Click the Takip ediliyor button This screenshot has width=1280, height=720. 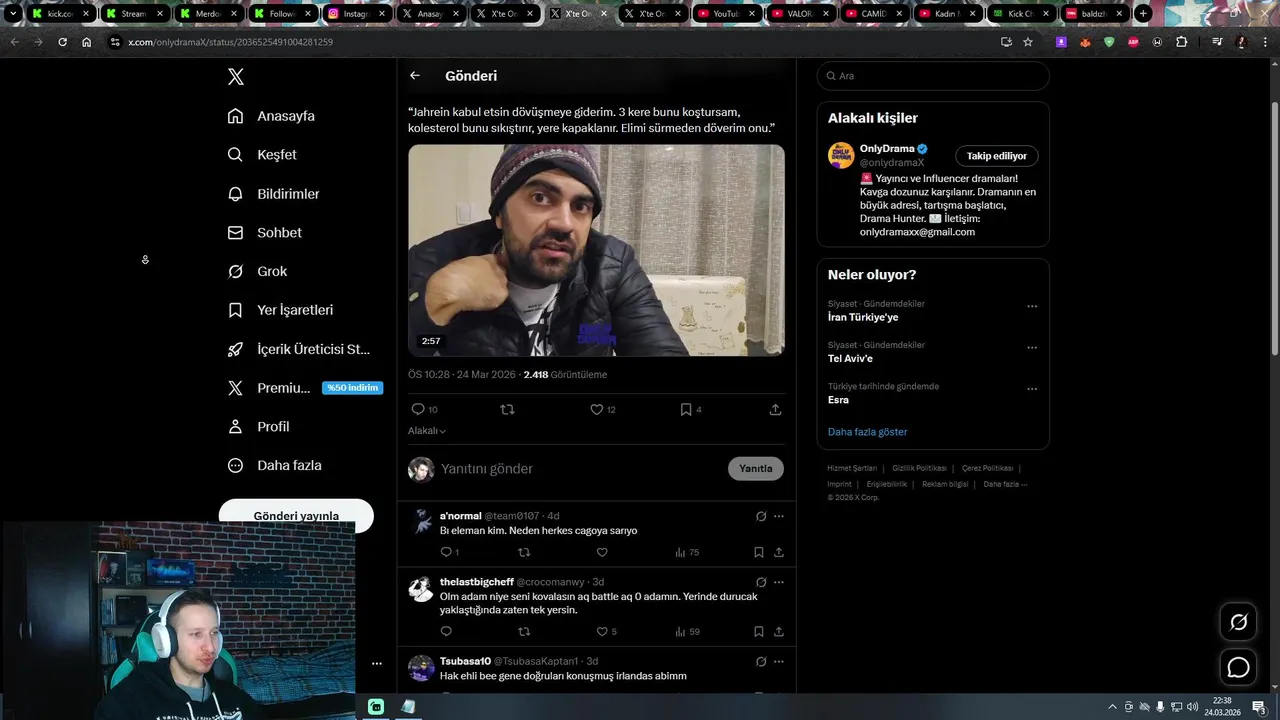pos(997,156)
